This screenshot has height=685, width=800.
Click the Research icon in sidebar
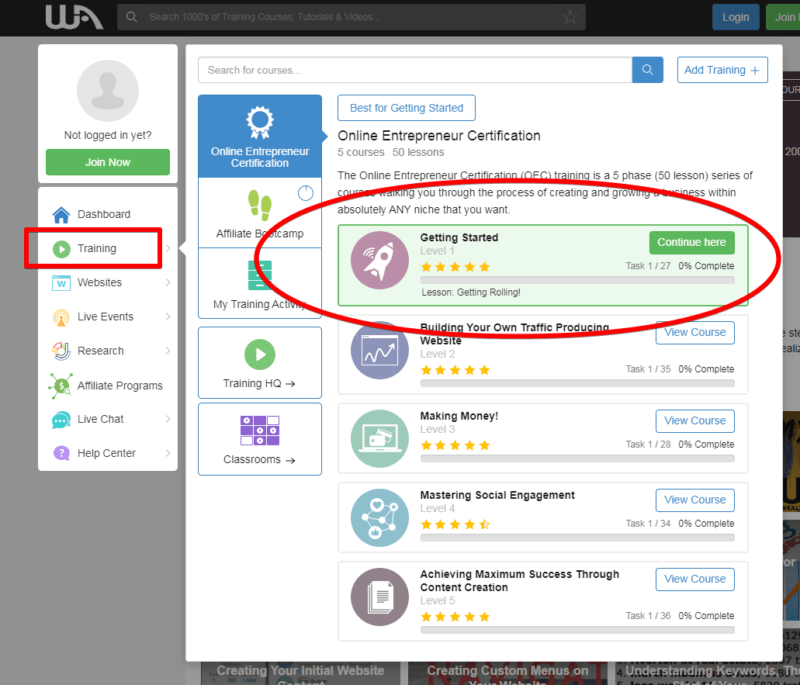(61, 351)
